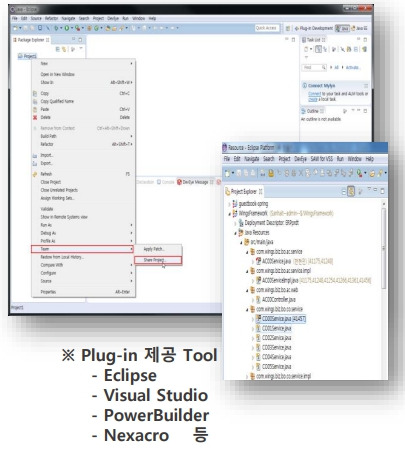The height and width of the screenshot is (458, 405).
Task: Open the Source menu in Java Eclipse window
Action: point(36,18)
